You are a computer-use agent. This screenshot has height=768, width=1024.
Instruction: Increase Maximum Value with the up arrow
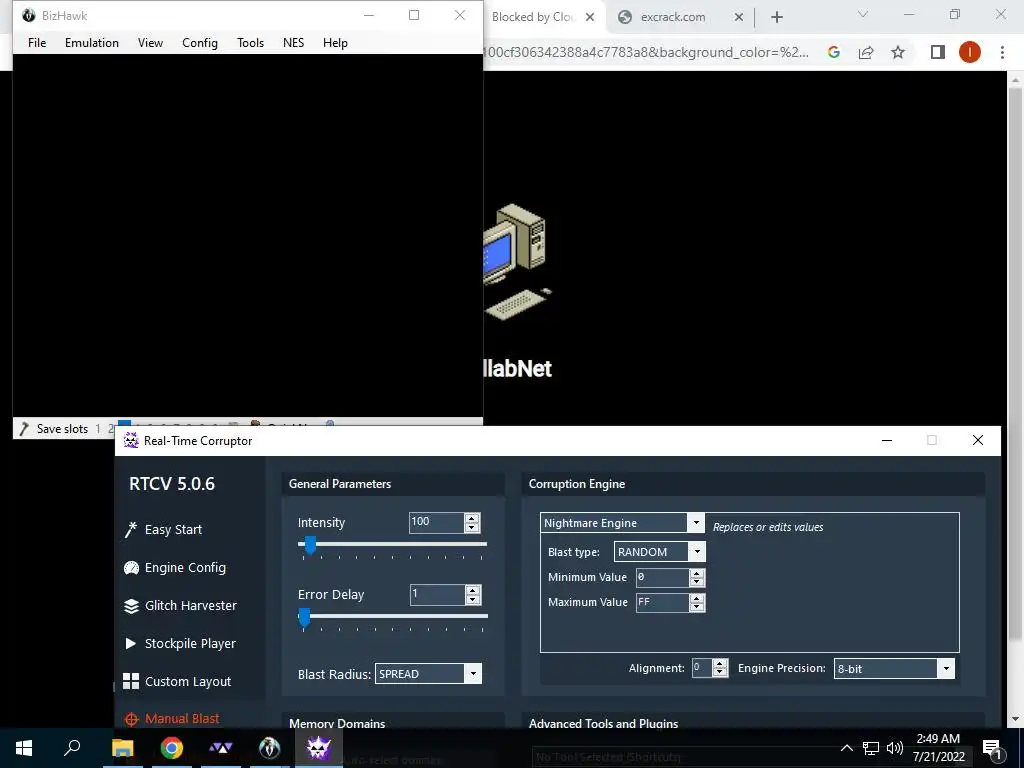pyautogui.click(x=697, y=598)
